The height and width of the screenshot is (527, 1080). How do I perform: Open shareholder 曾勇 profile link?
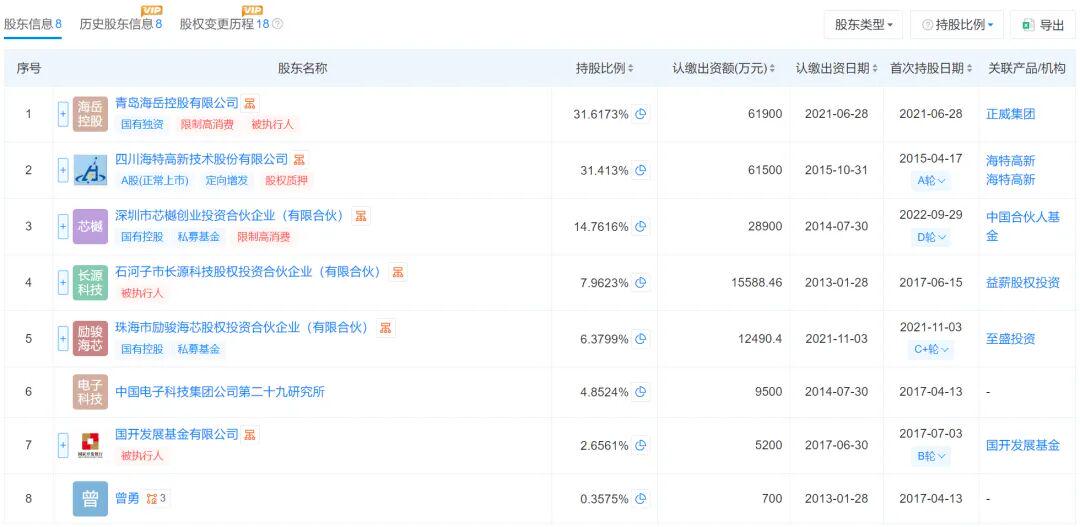(x=127, y=498)
